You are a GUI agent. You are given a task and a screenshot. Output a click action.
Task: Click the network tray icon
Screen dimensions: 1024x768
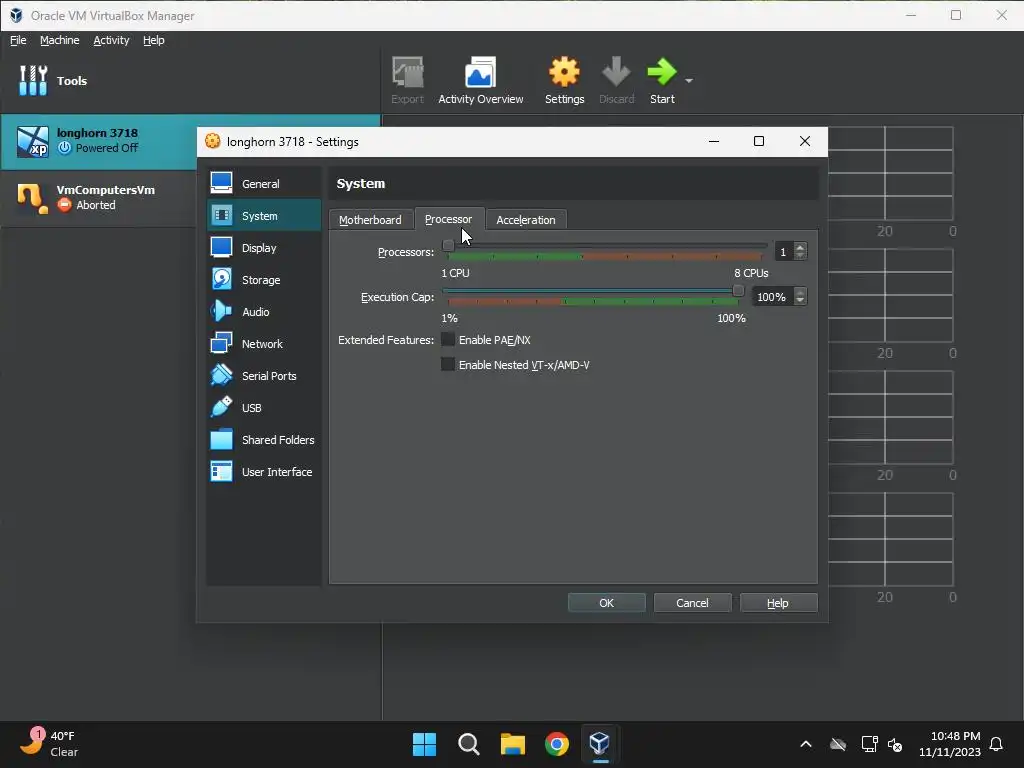[x=869, y=744]
